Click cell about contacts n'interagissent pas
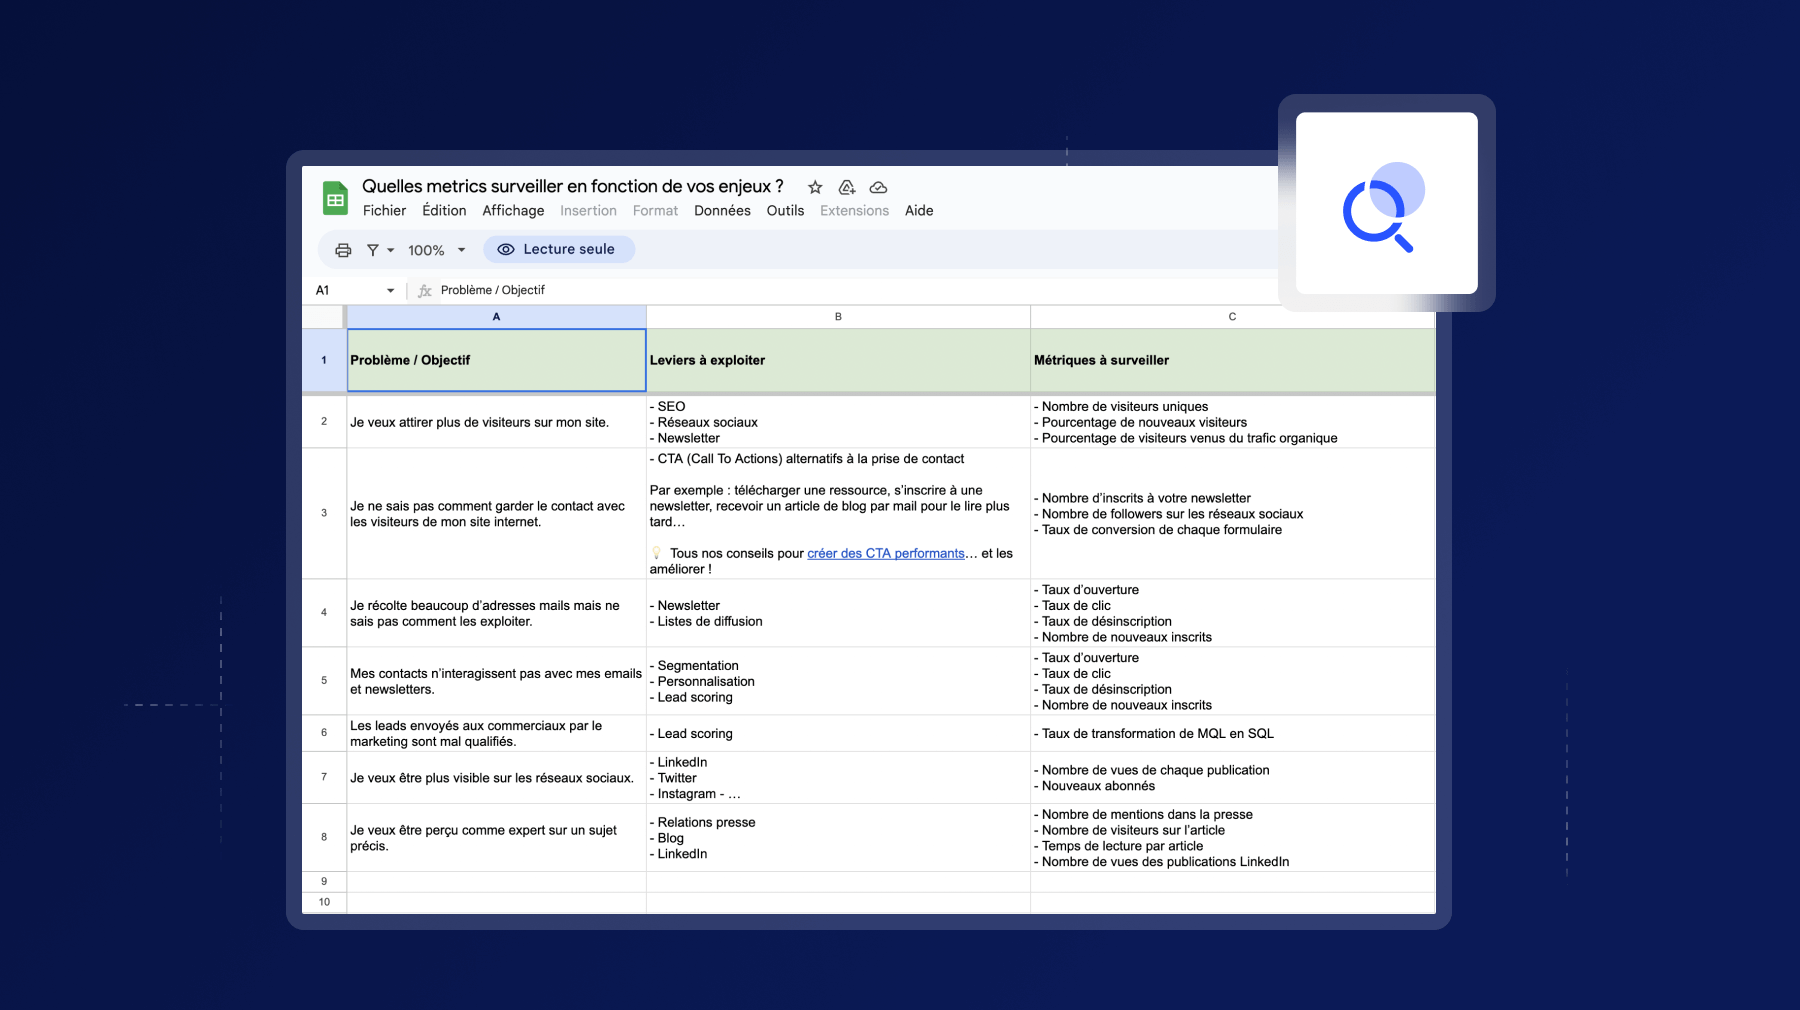The width and height of the screenshot is (1800, 1010). click(496, 681)
